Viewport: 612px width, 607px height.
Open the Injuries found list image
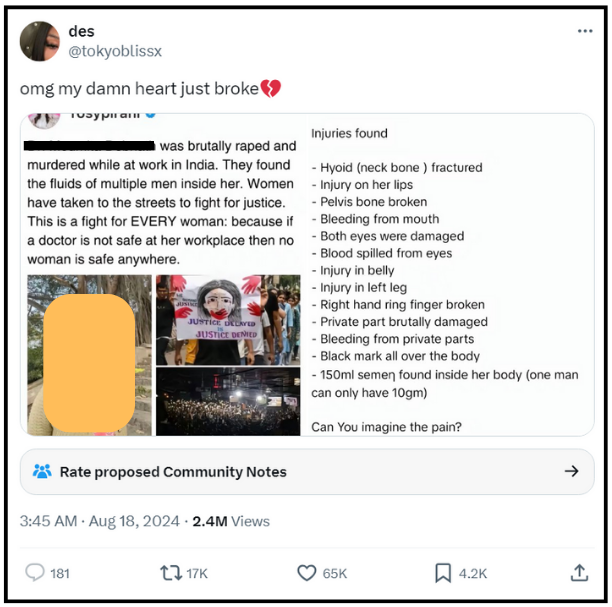click(x=449, y=275)
